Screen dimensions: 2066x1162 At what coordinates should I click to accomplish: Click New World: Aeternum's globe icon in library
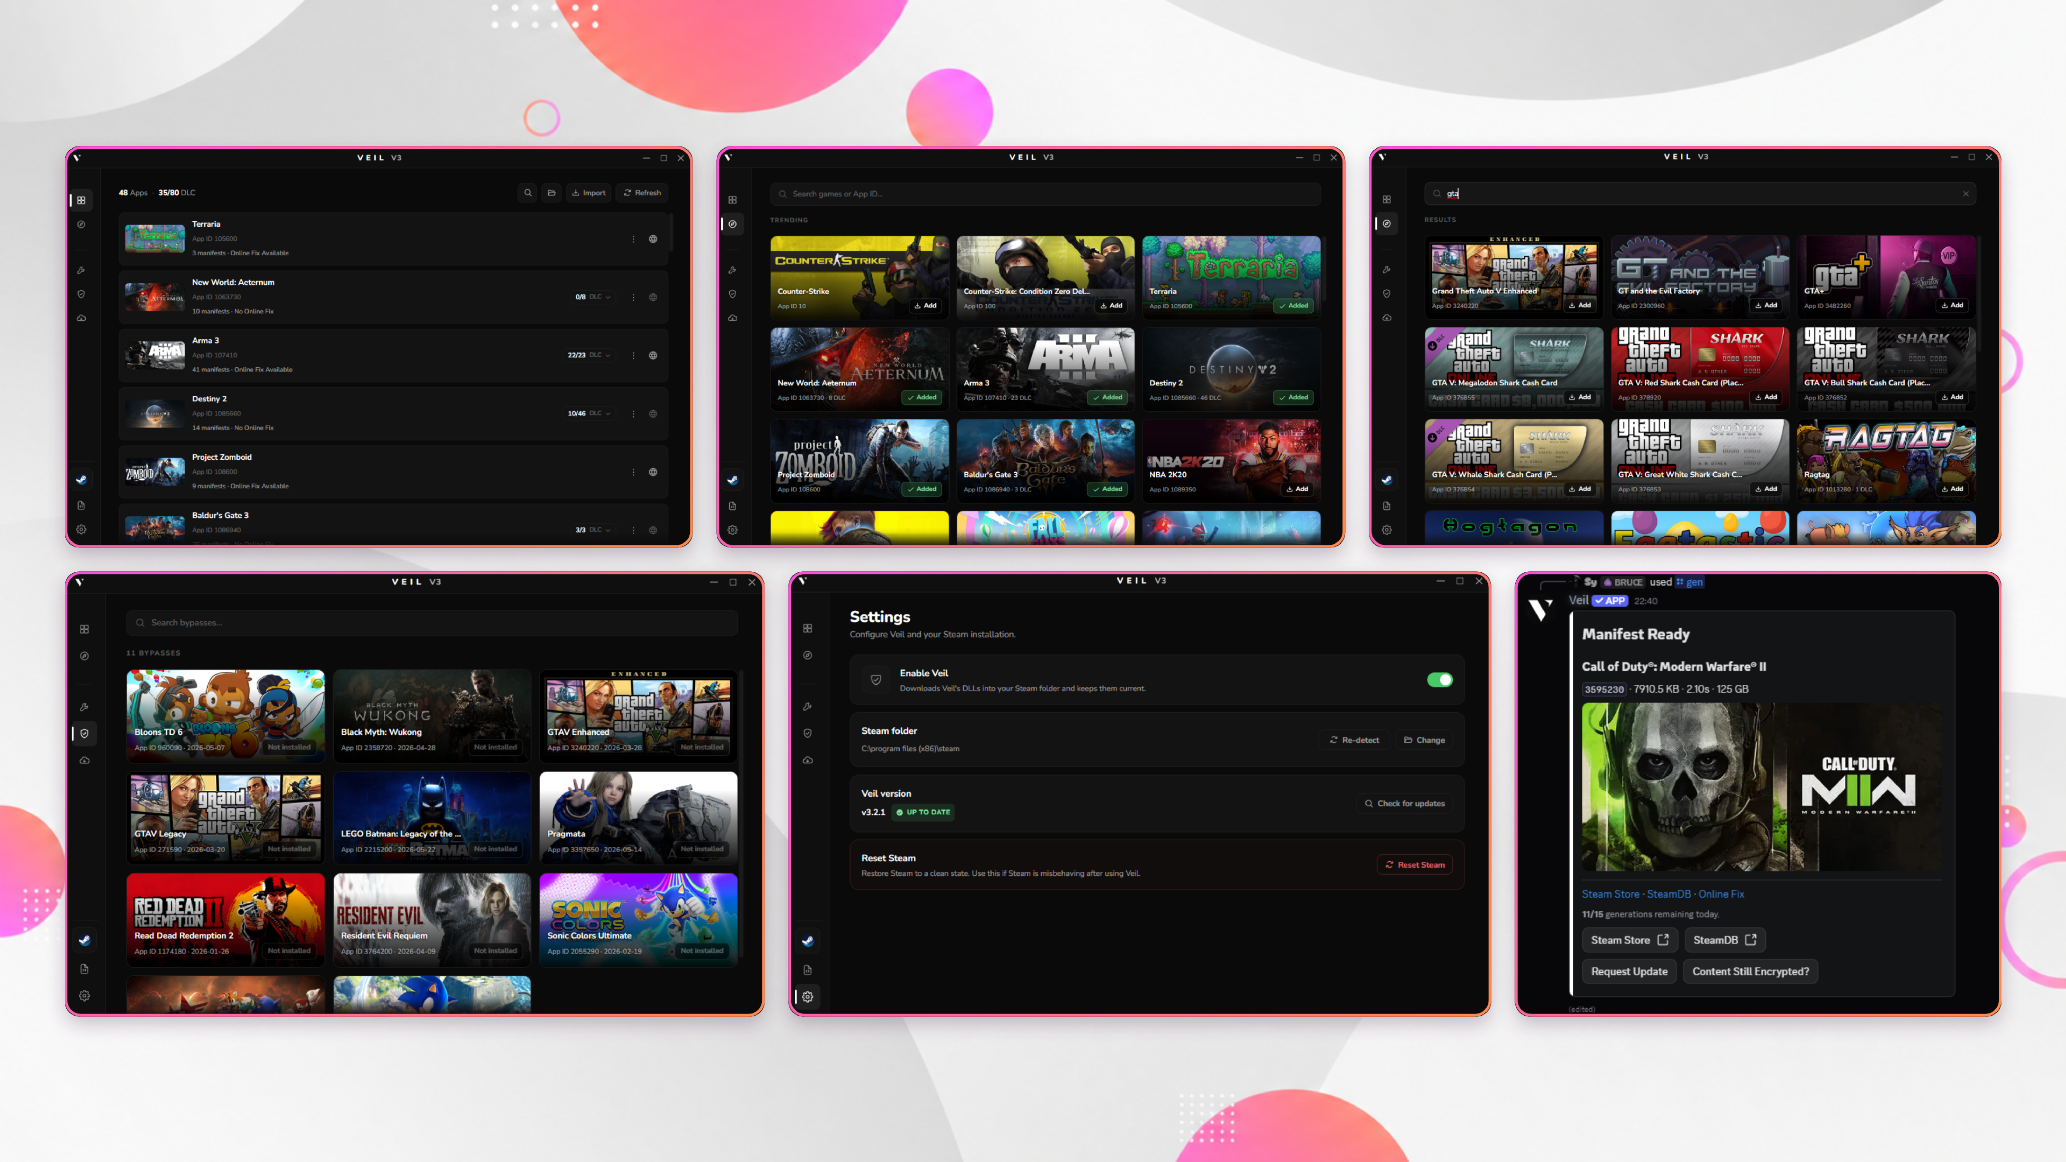tap(653, 297)
